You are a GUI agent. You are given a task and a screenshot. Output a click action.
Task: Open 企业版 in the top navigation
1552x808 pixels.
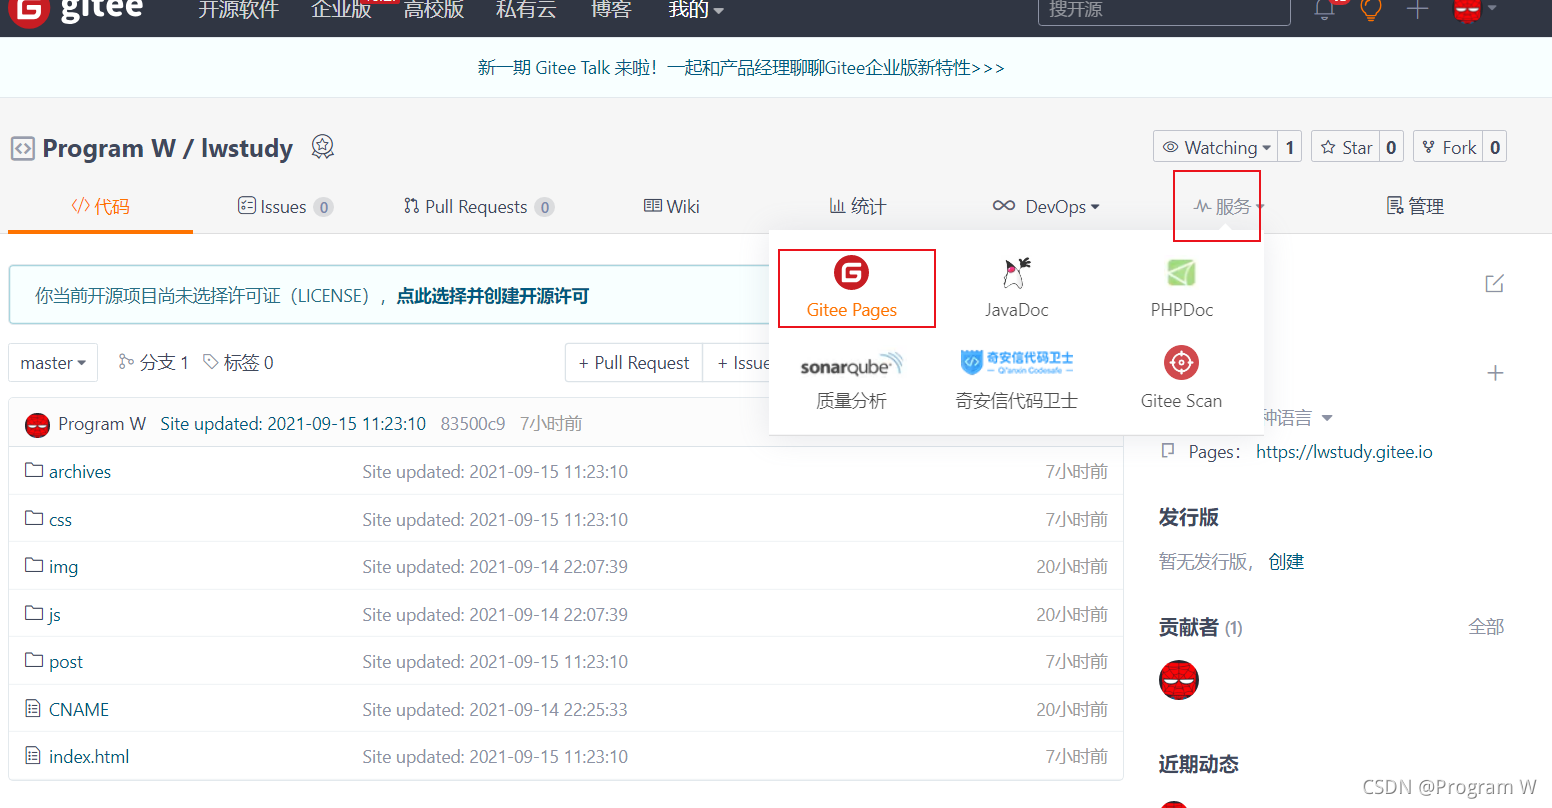pos(341,10)
